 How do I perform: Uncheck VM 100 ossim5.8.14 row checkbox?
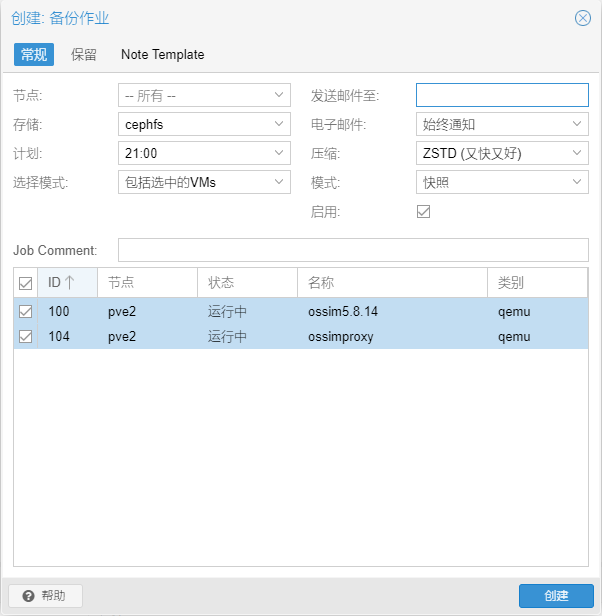pyautogui.click(x=26, y=312)
